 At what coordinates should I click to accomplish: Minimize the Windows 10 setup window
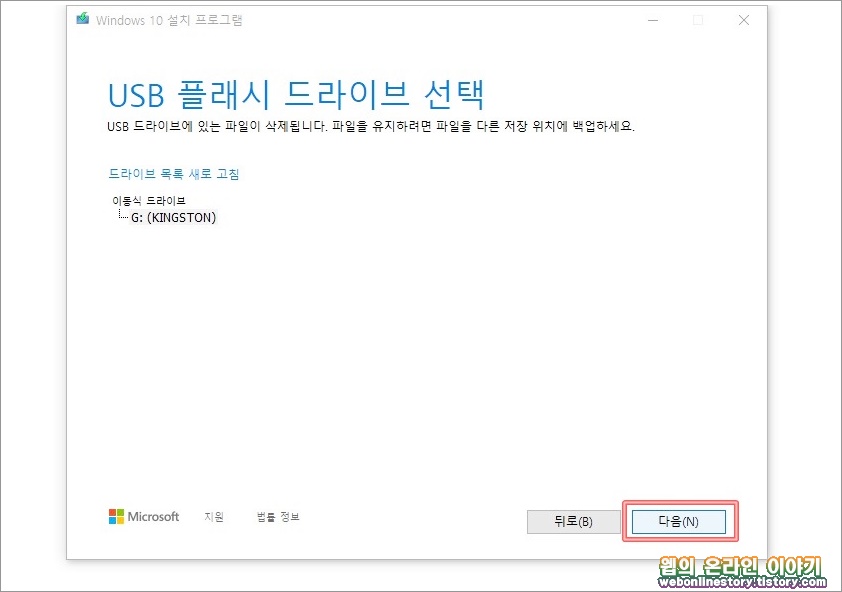tap(653, 20)
